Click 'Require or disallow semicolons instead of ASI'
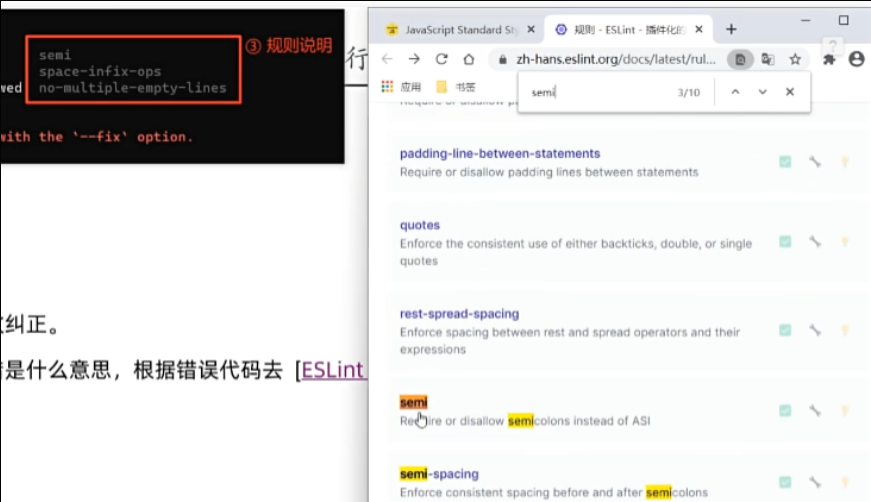Viewport: 871px width, 502px height. click(525, 421)
